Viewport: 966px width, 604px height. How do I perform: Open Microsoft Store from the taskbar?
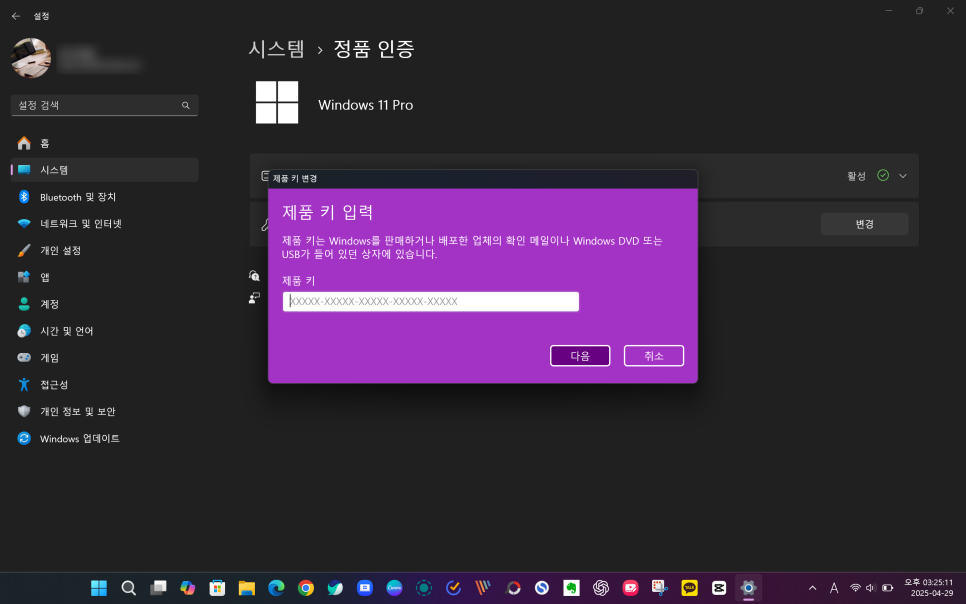(x=217, y=588)
